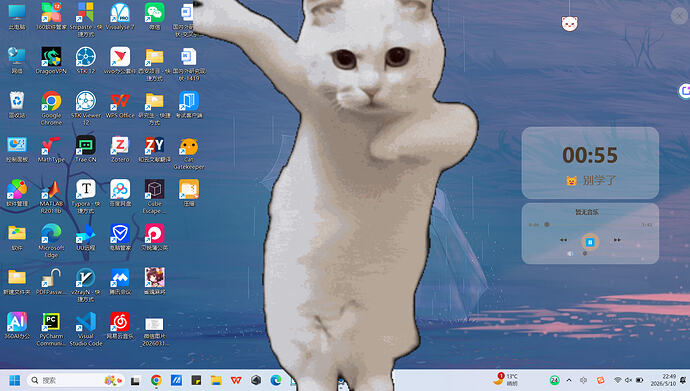
Task: Select the Recycle Bin icon
Action: (17, 105)
